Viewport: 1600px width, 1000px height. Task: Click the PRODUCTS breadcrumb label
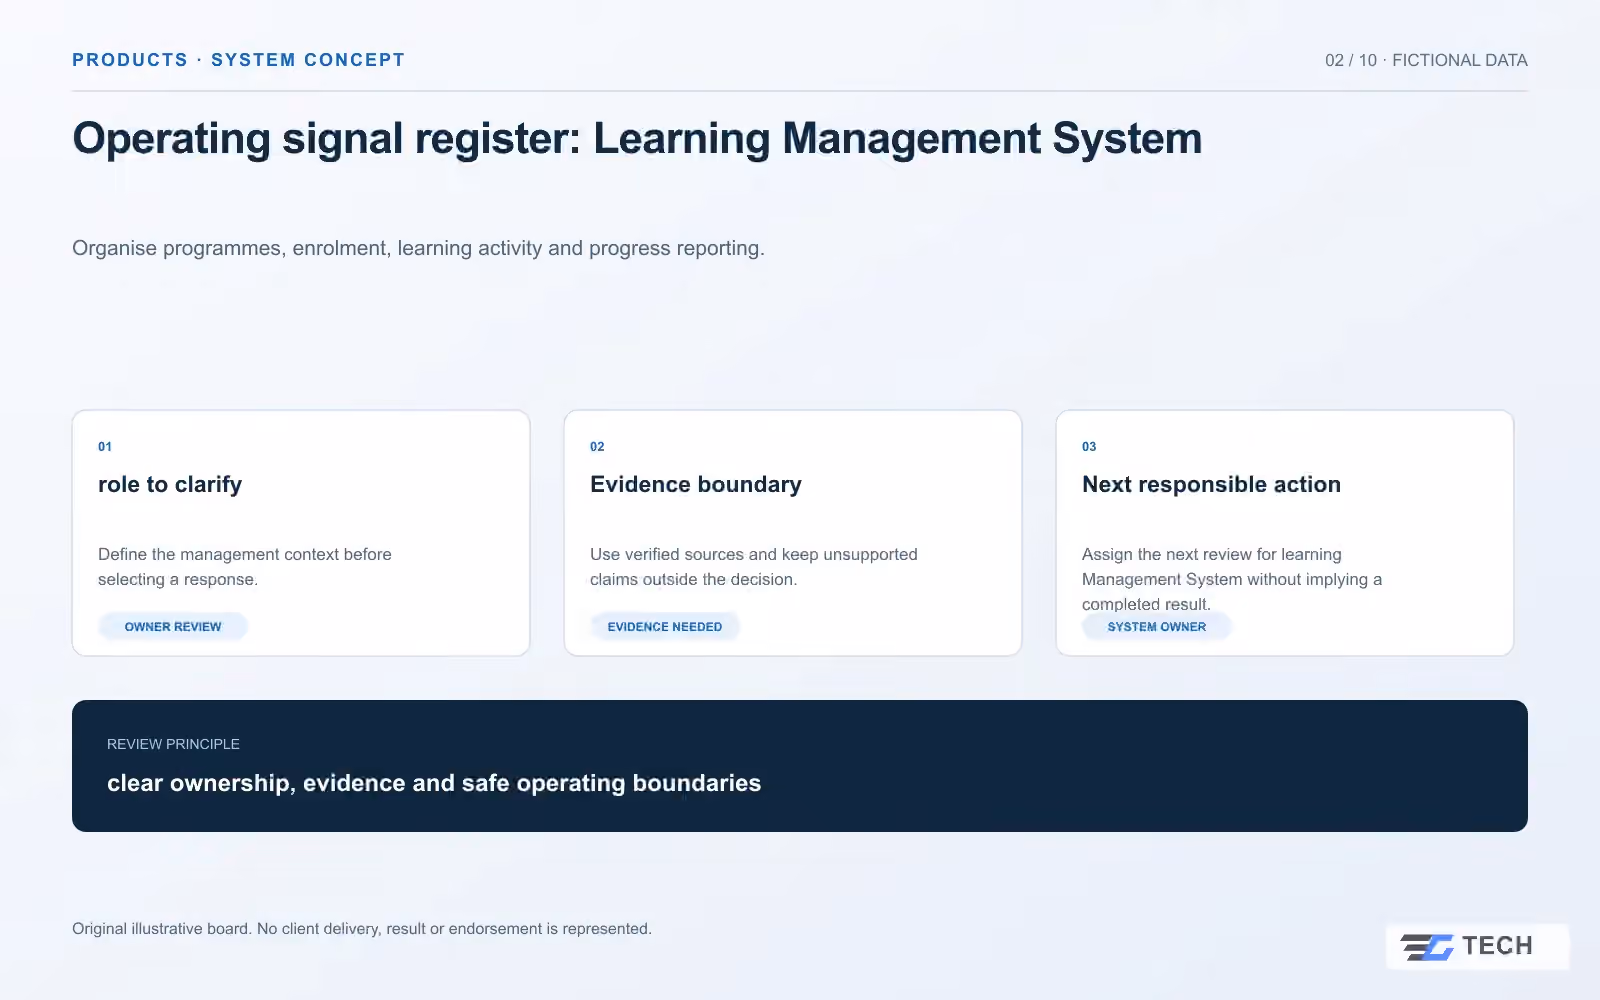click(x=130, y=60)
